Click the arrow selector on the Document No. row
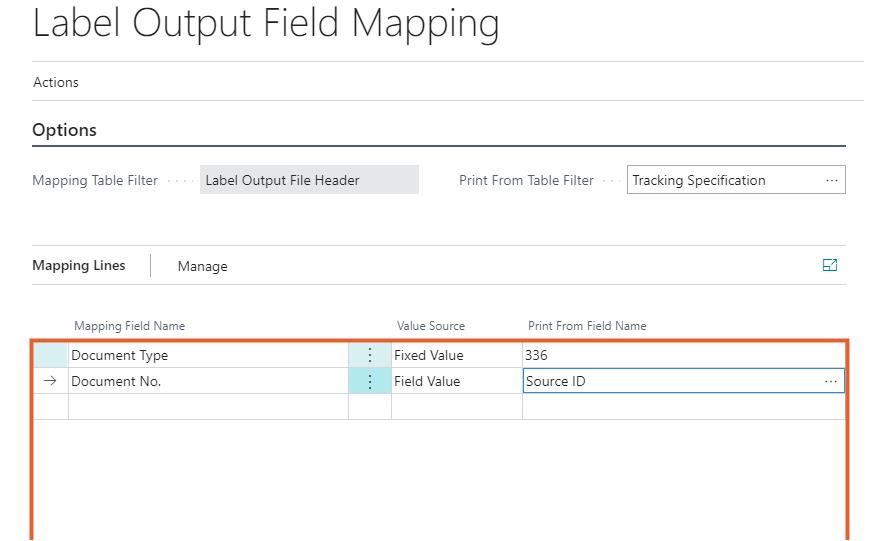 click(51, 382)
